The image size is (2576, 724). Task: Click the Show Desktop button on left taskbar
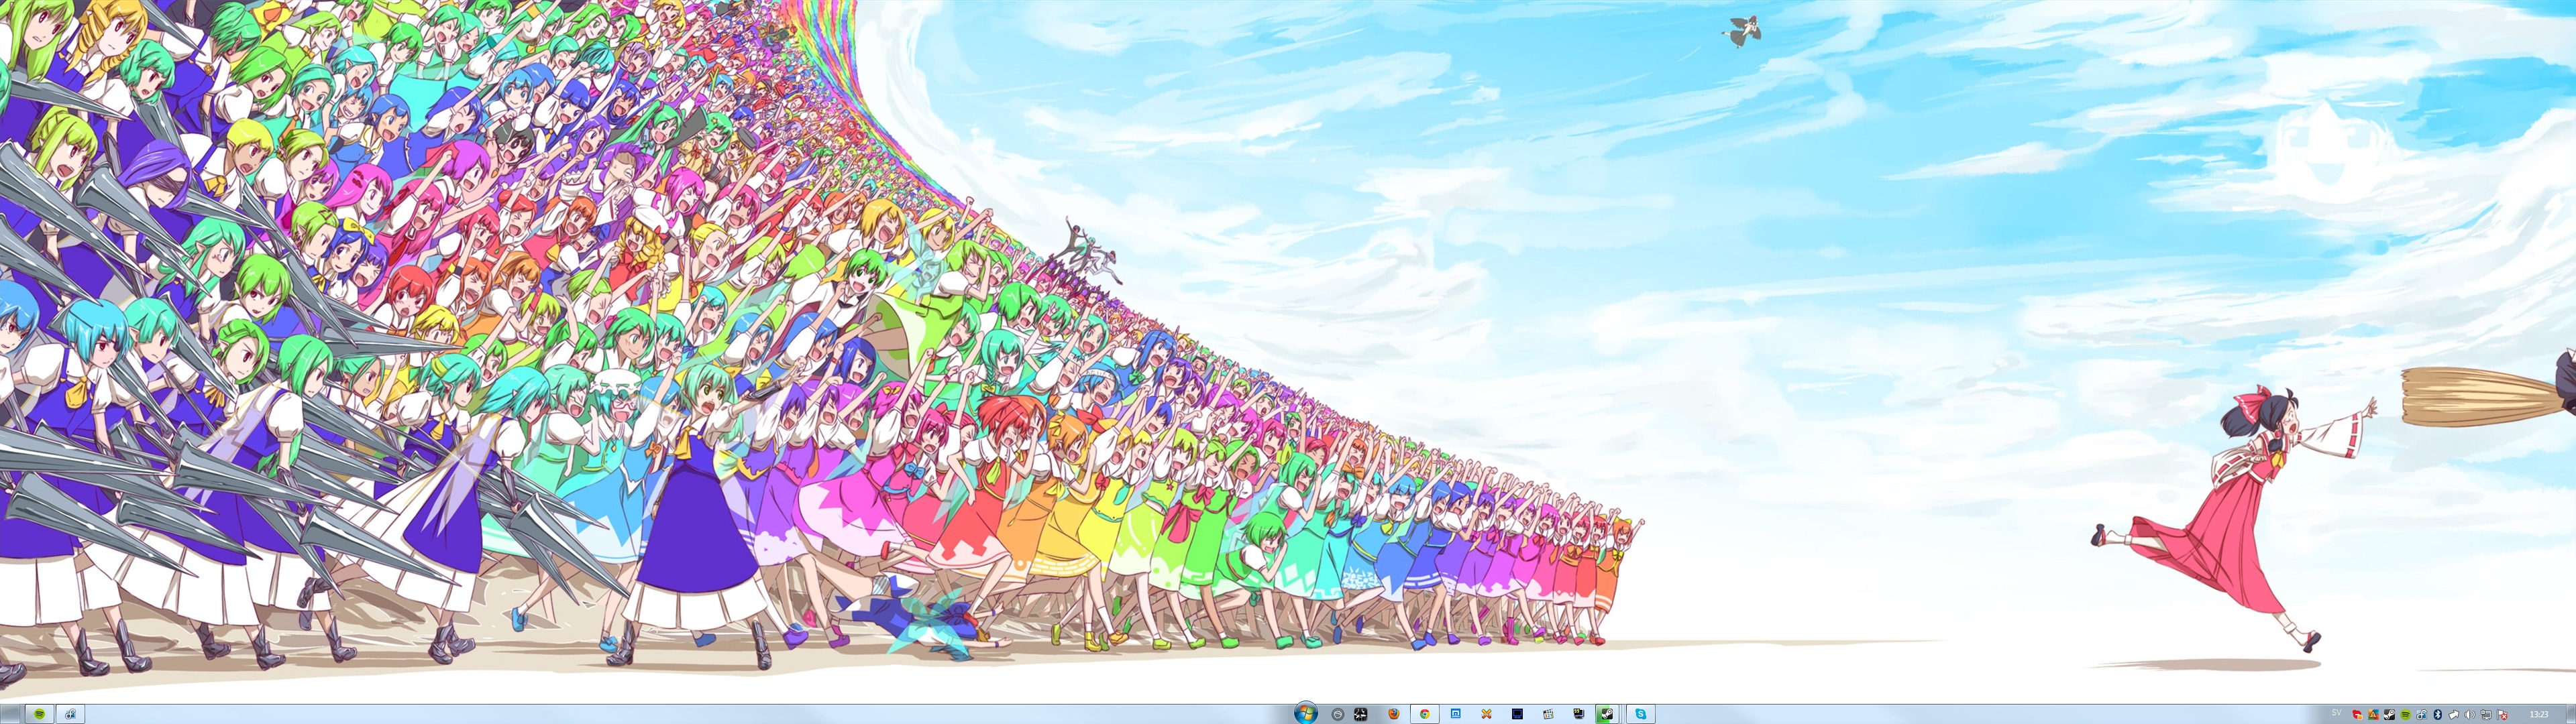pos(10,714)
